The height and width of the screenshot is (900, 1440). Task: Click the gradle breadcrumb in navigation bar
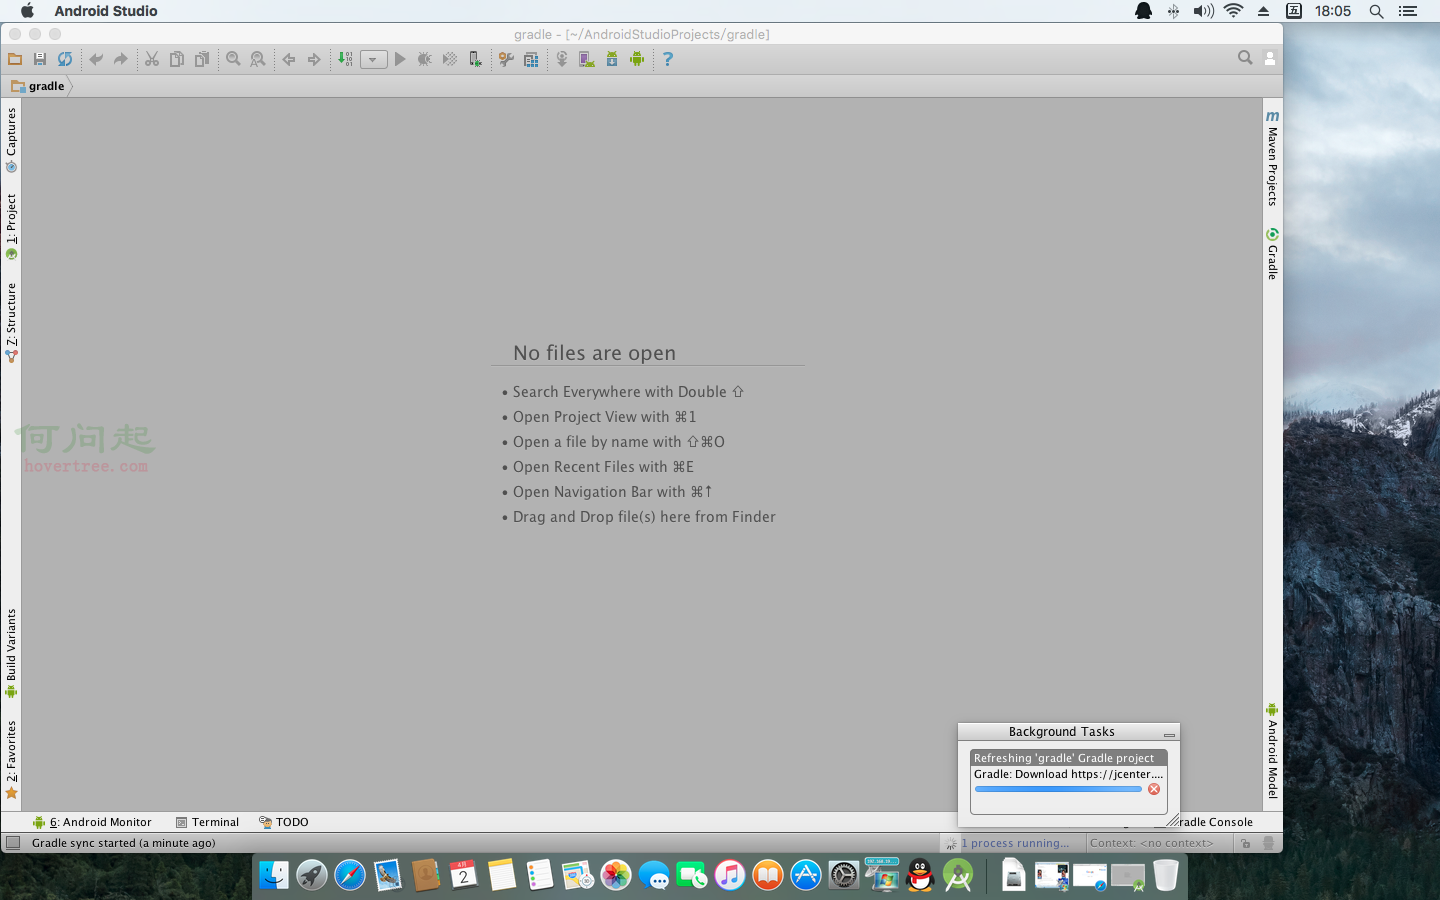pyautogui.click(x=39, y=86)
